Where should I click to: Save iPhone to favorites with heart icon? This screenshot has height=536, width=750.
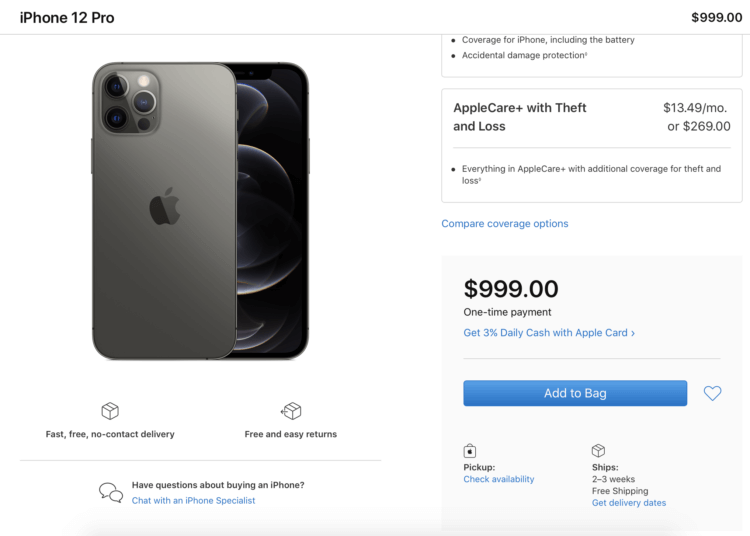click(x=712, y=393)
